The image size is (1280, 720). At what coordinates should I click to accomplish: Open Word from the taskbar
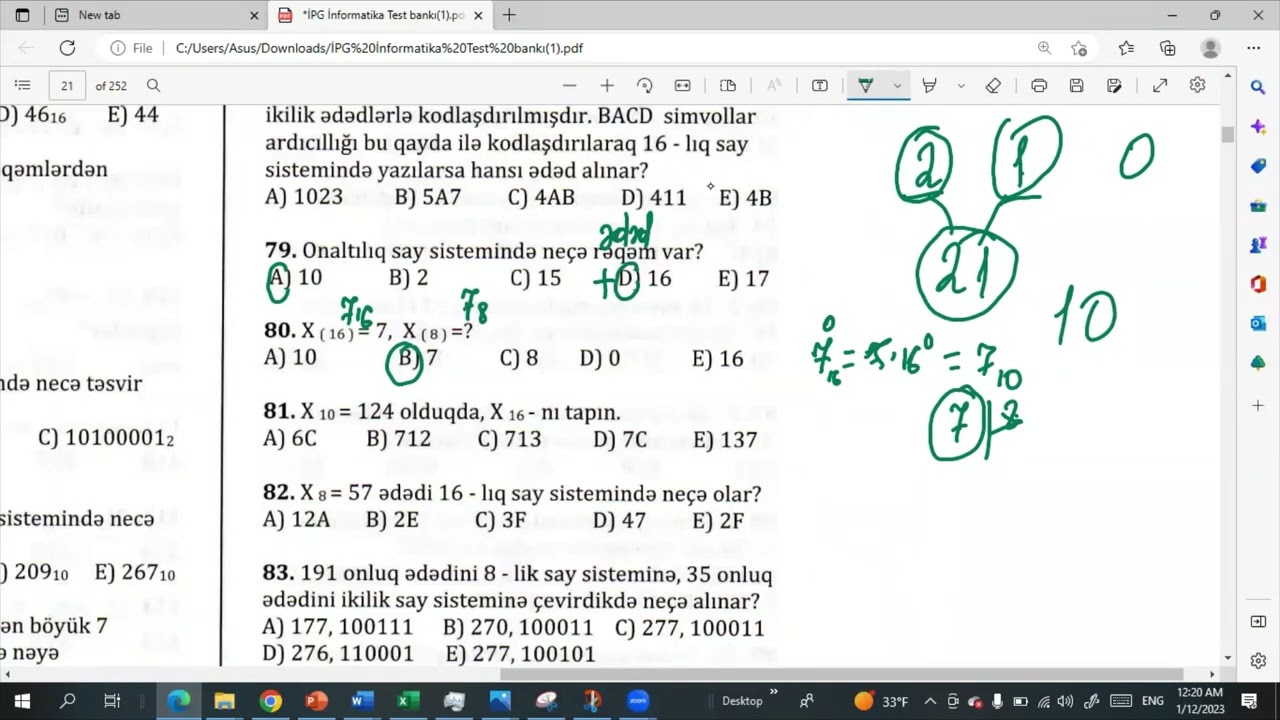pyautogui.click(x=362, y=700)
